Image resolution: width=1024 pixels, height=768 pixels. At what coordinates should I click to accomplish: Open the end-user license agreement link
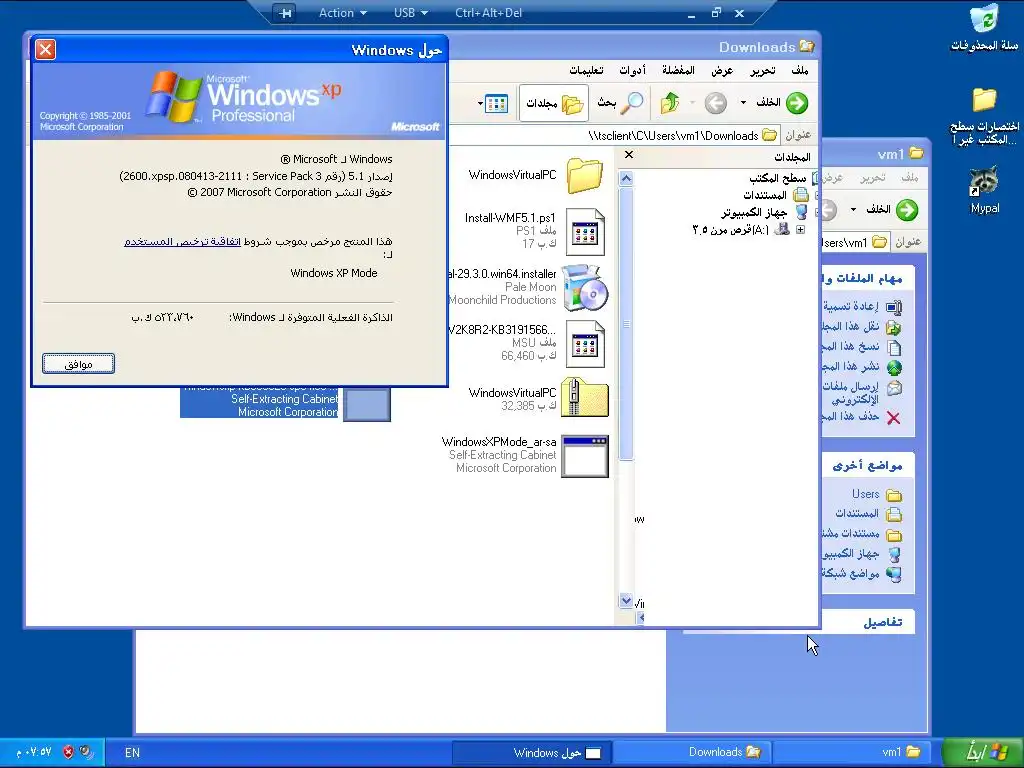tap(183, 242)
